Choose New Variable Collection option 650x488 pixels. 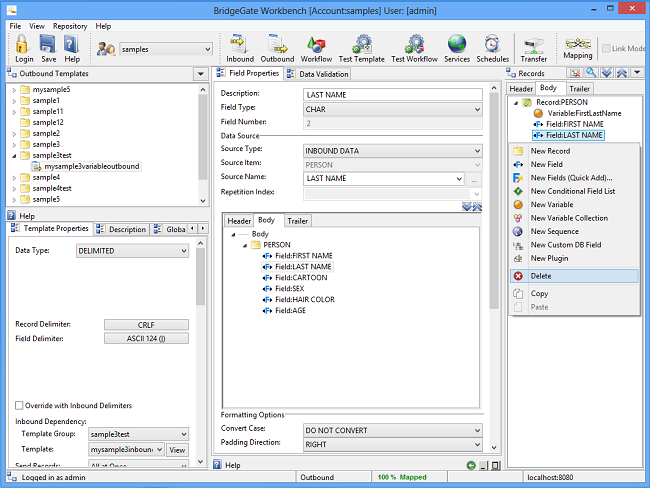[x=574, y=218]
